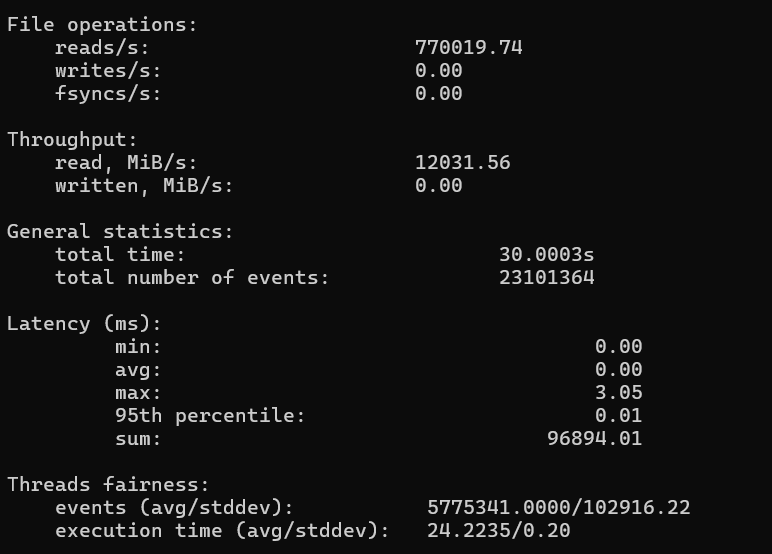Screen dimensions: 772x554
Task: Click the reads value 770019.74
Action: click(x=468, y=48)
